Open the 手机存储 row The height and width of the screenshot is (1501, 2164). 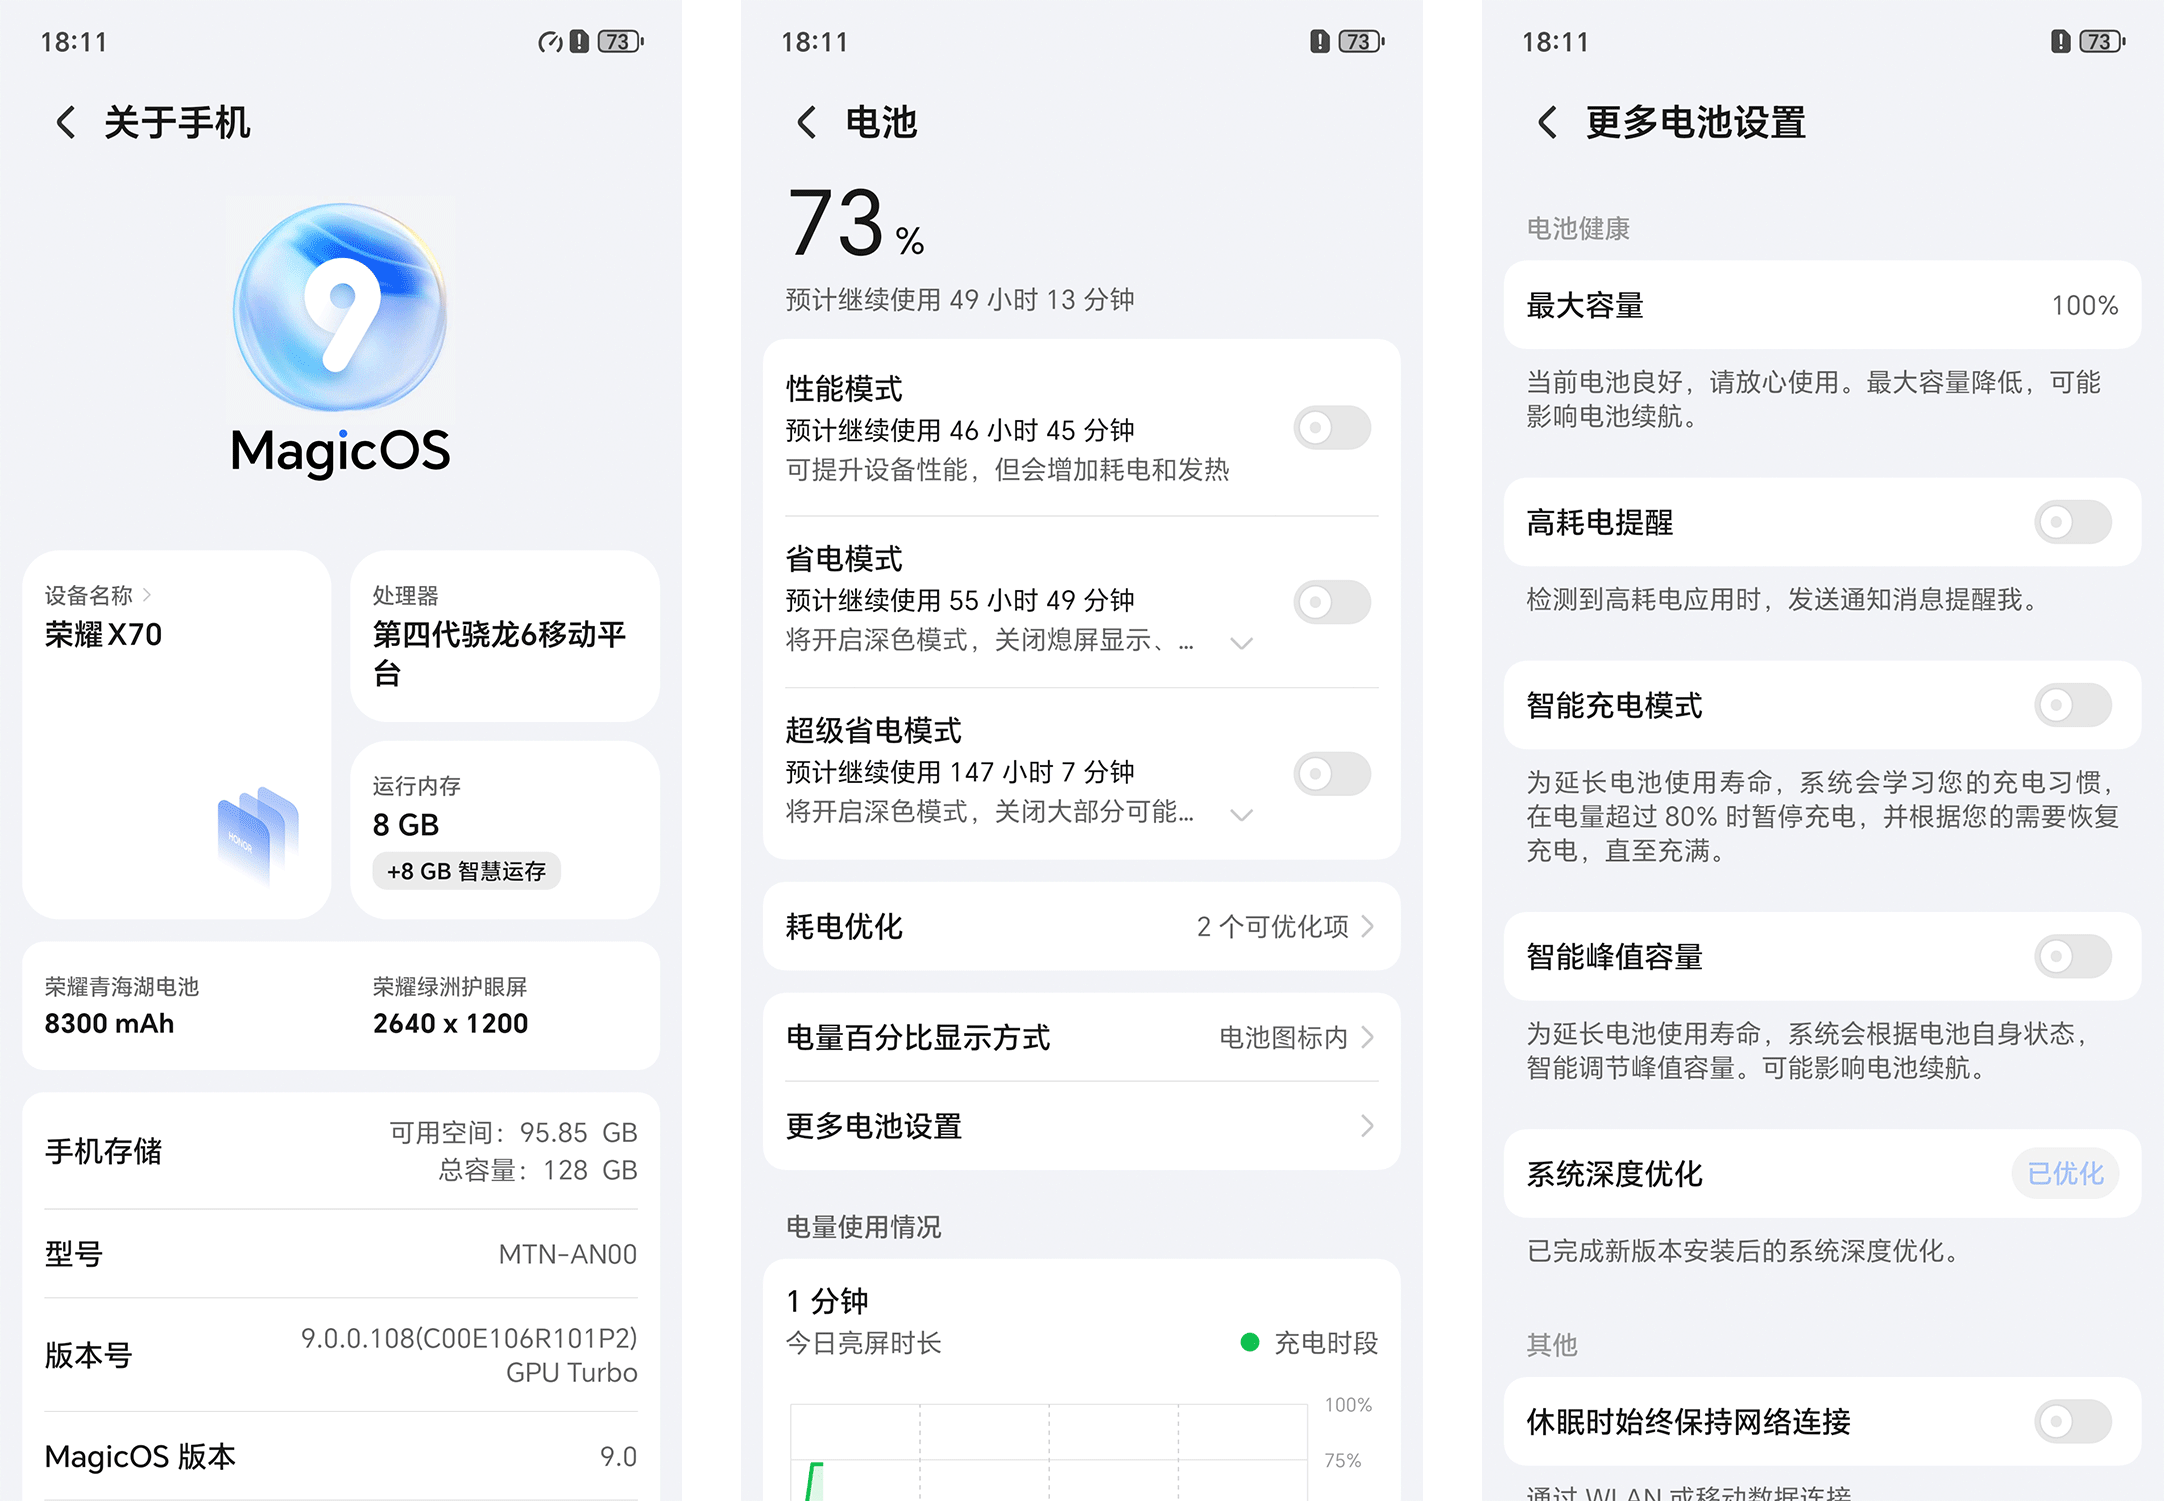coord(341,1151)
